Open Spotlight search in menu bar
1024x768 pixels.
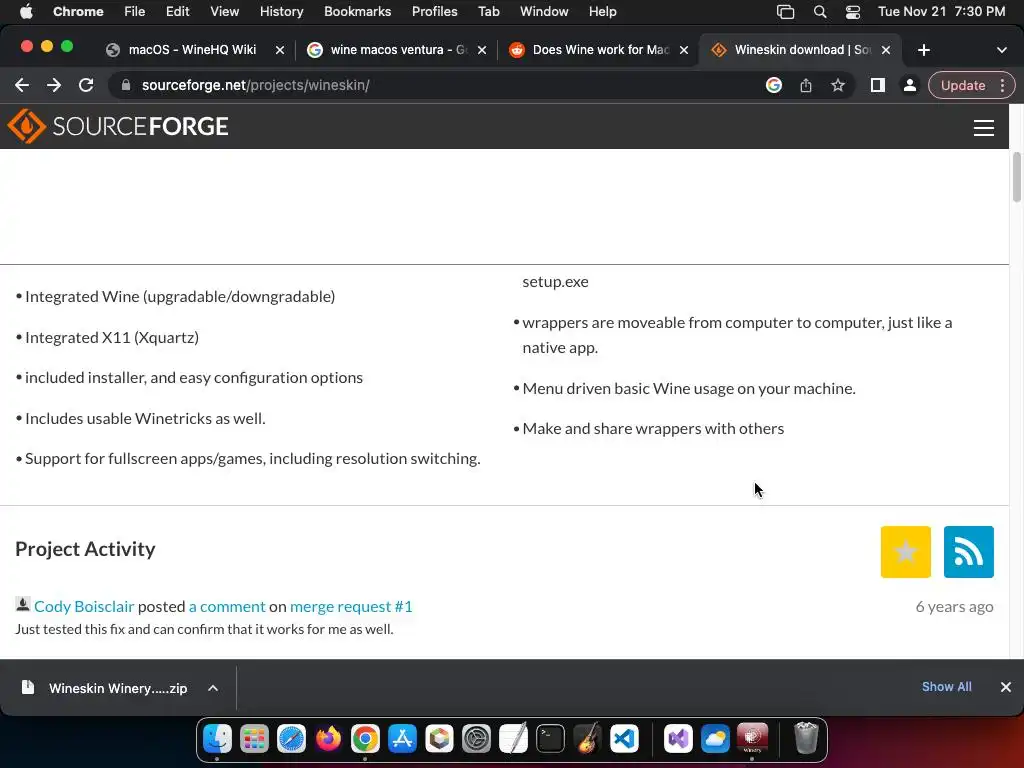pyautogui.click(x=820, y=12)
